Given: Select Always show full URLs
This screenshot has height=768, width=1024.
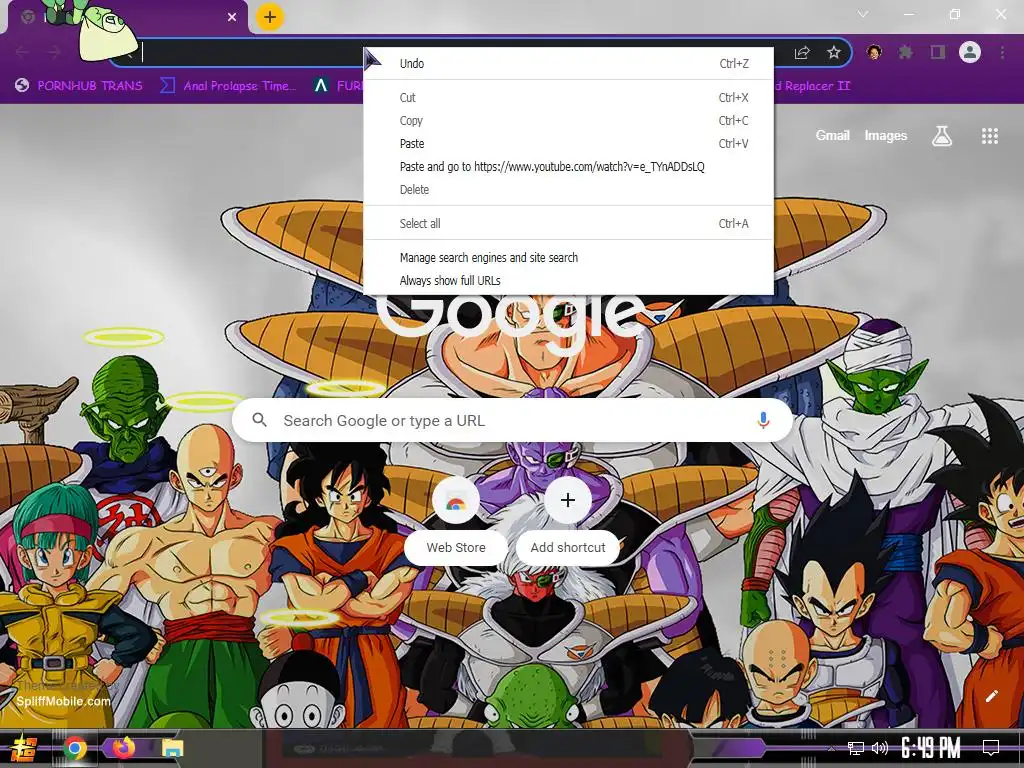Looking at the screenshot, I should 568,280.
